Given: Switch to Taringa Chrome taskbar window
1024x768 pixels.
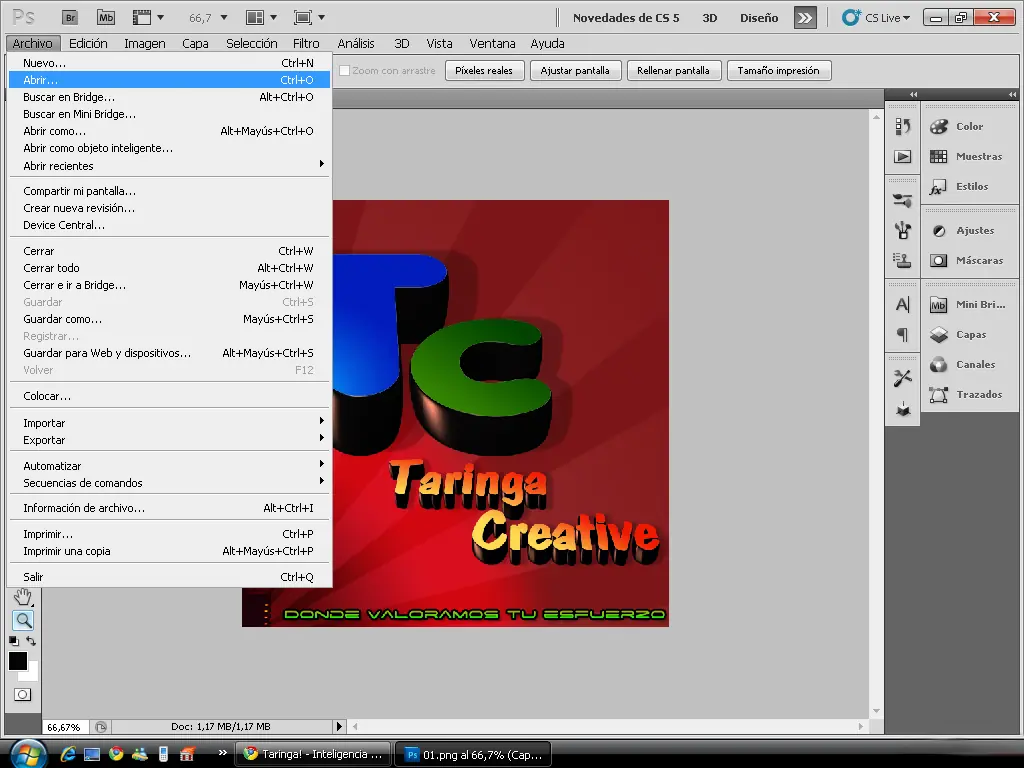Looking at the screenshot, I should click(x=312, y=754).
